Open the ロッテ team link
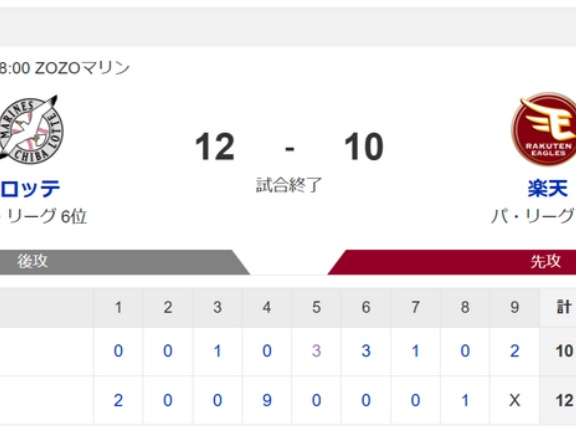 30,189
